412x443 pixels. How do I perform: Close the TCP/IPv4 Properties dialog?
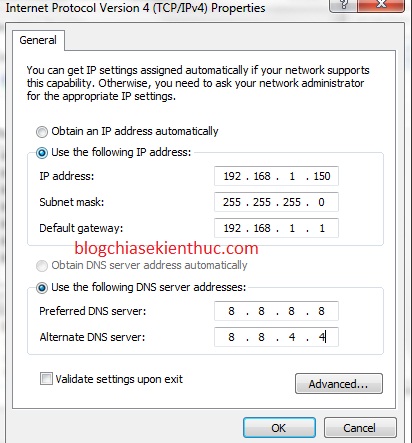[381, 5]
